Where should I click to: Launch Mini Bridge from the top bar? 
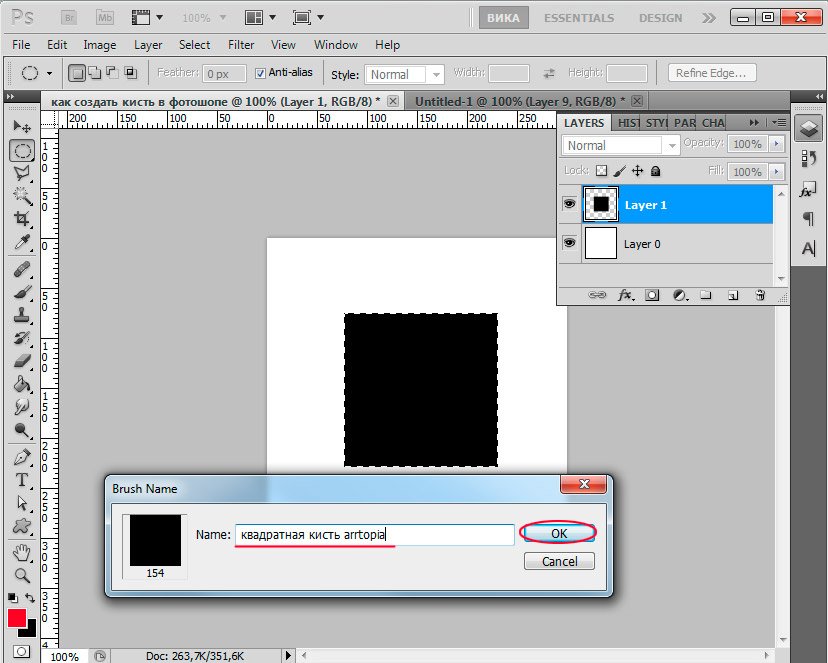click(105, 18)
